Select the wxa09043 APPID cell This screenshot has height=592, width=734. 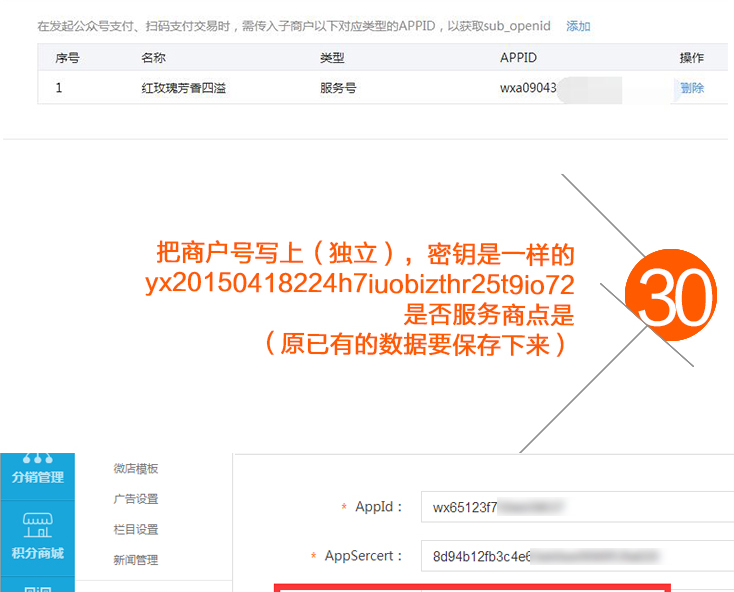(528, 88)
